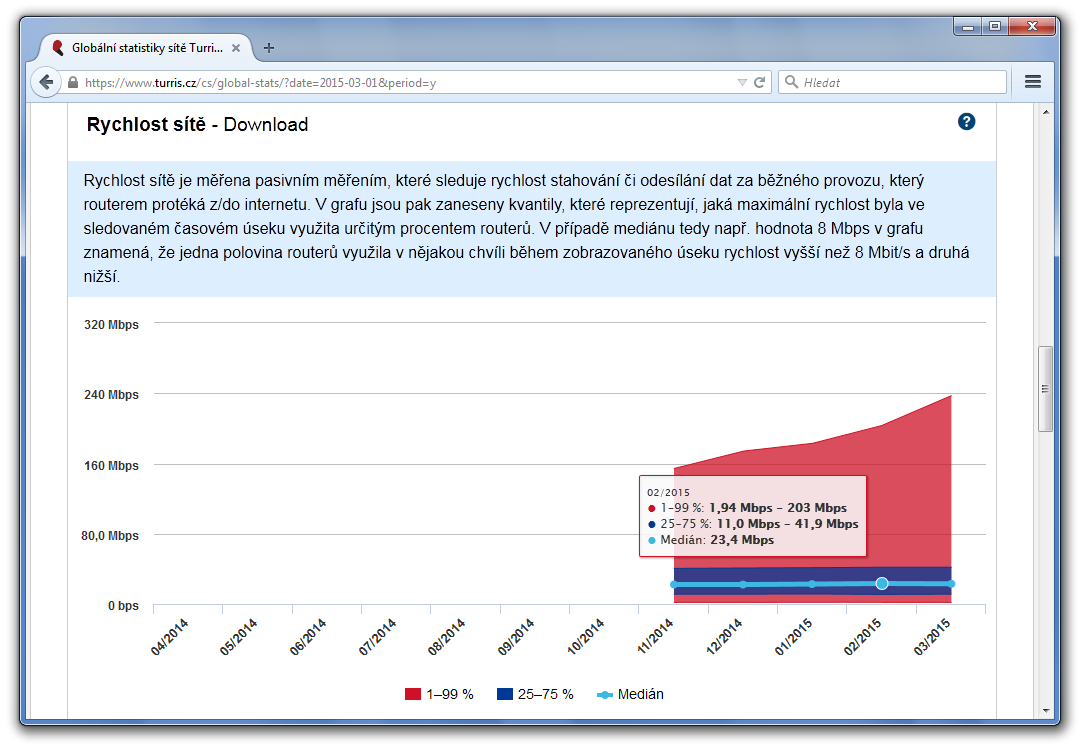Open the Firefox hamburger menu
The height and width of the screenshot is (746, 1089).
pos(1033,82)
